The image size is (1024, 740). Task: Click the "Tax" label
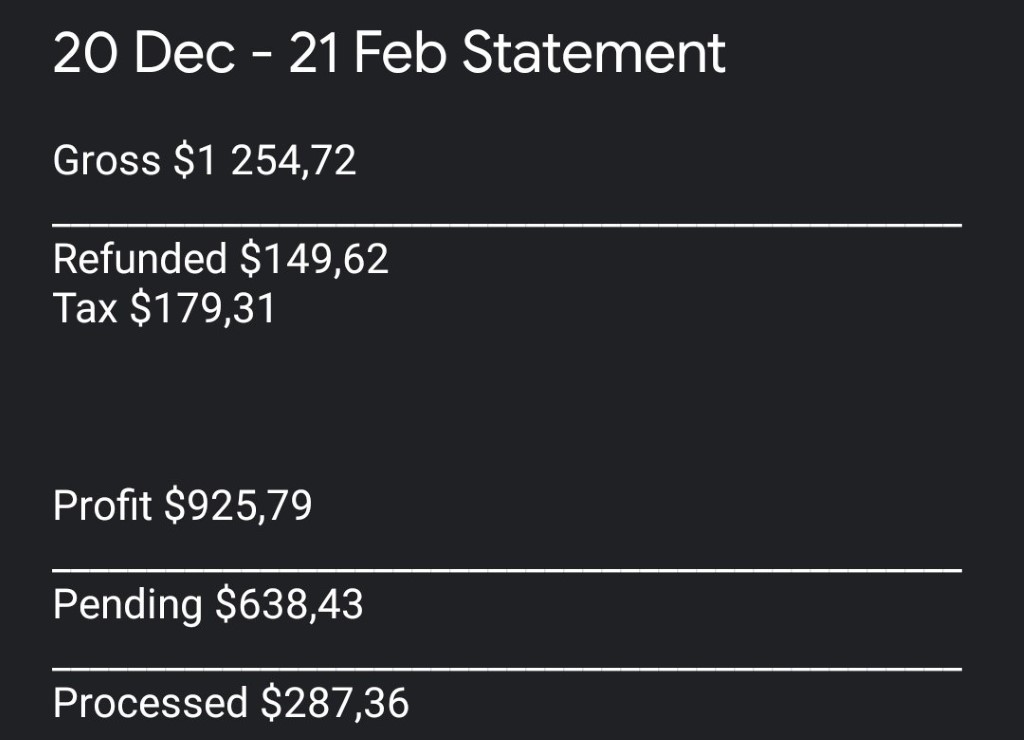[85, 308]
